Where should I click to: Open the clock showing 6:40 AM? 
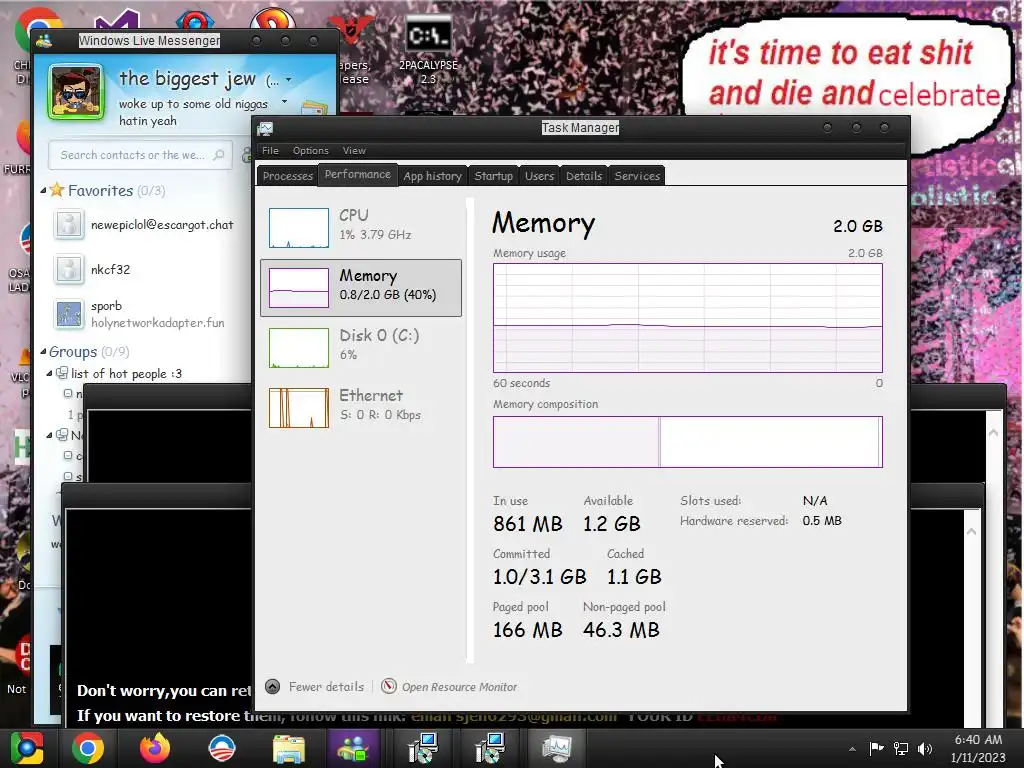point(978,748)
